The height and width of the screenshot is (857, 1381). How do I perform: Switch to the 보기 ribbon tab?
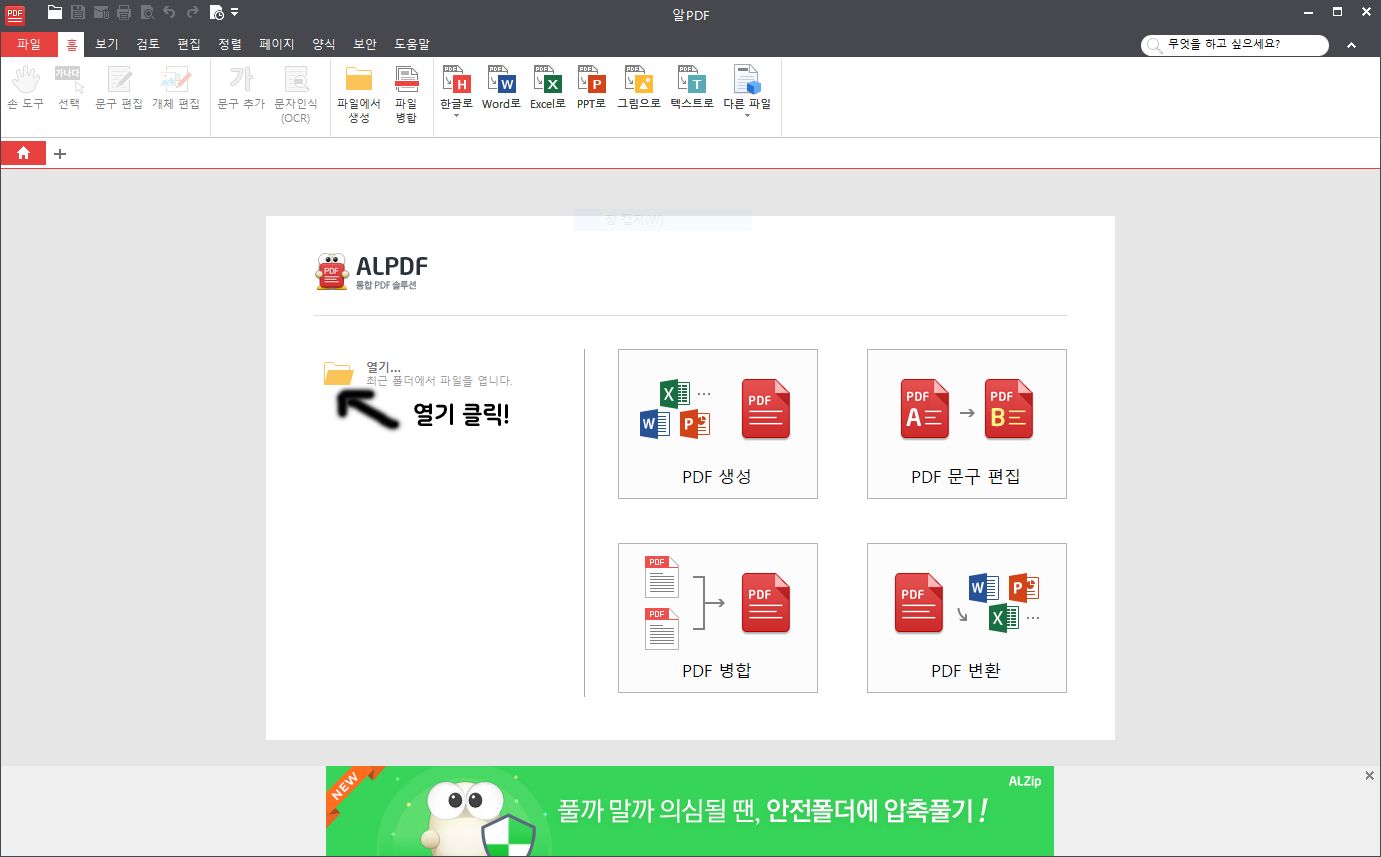click(107, 44)
